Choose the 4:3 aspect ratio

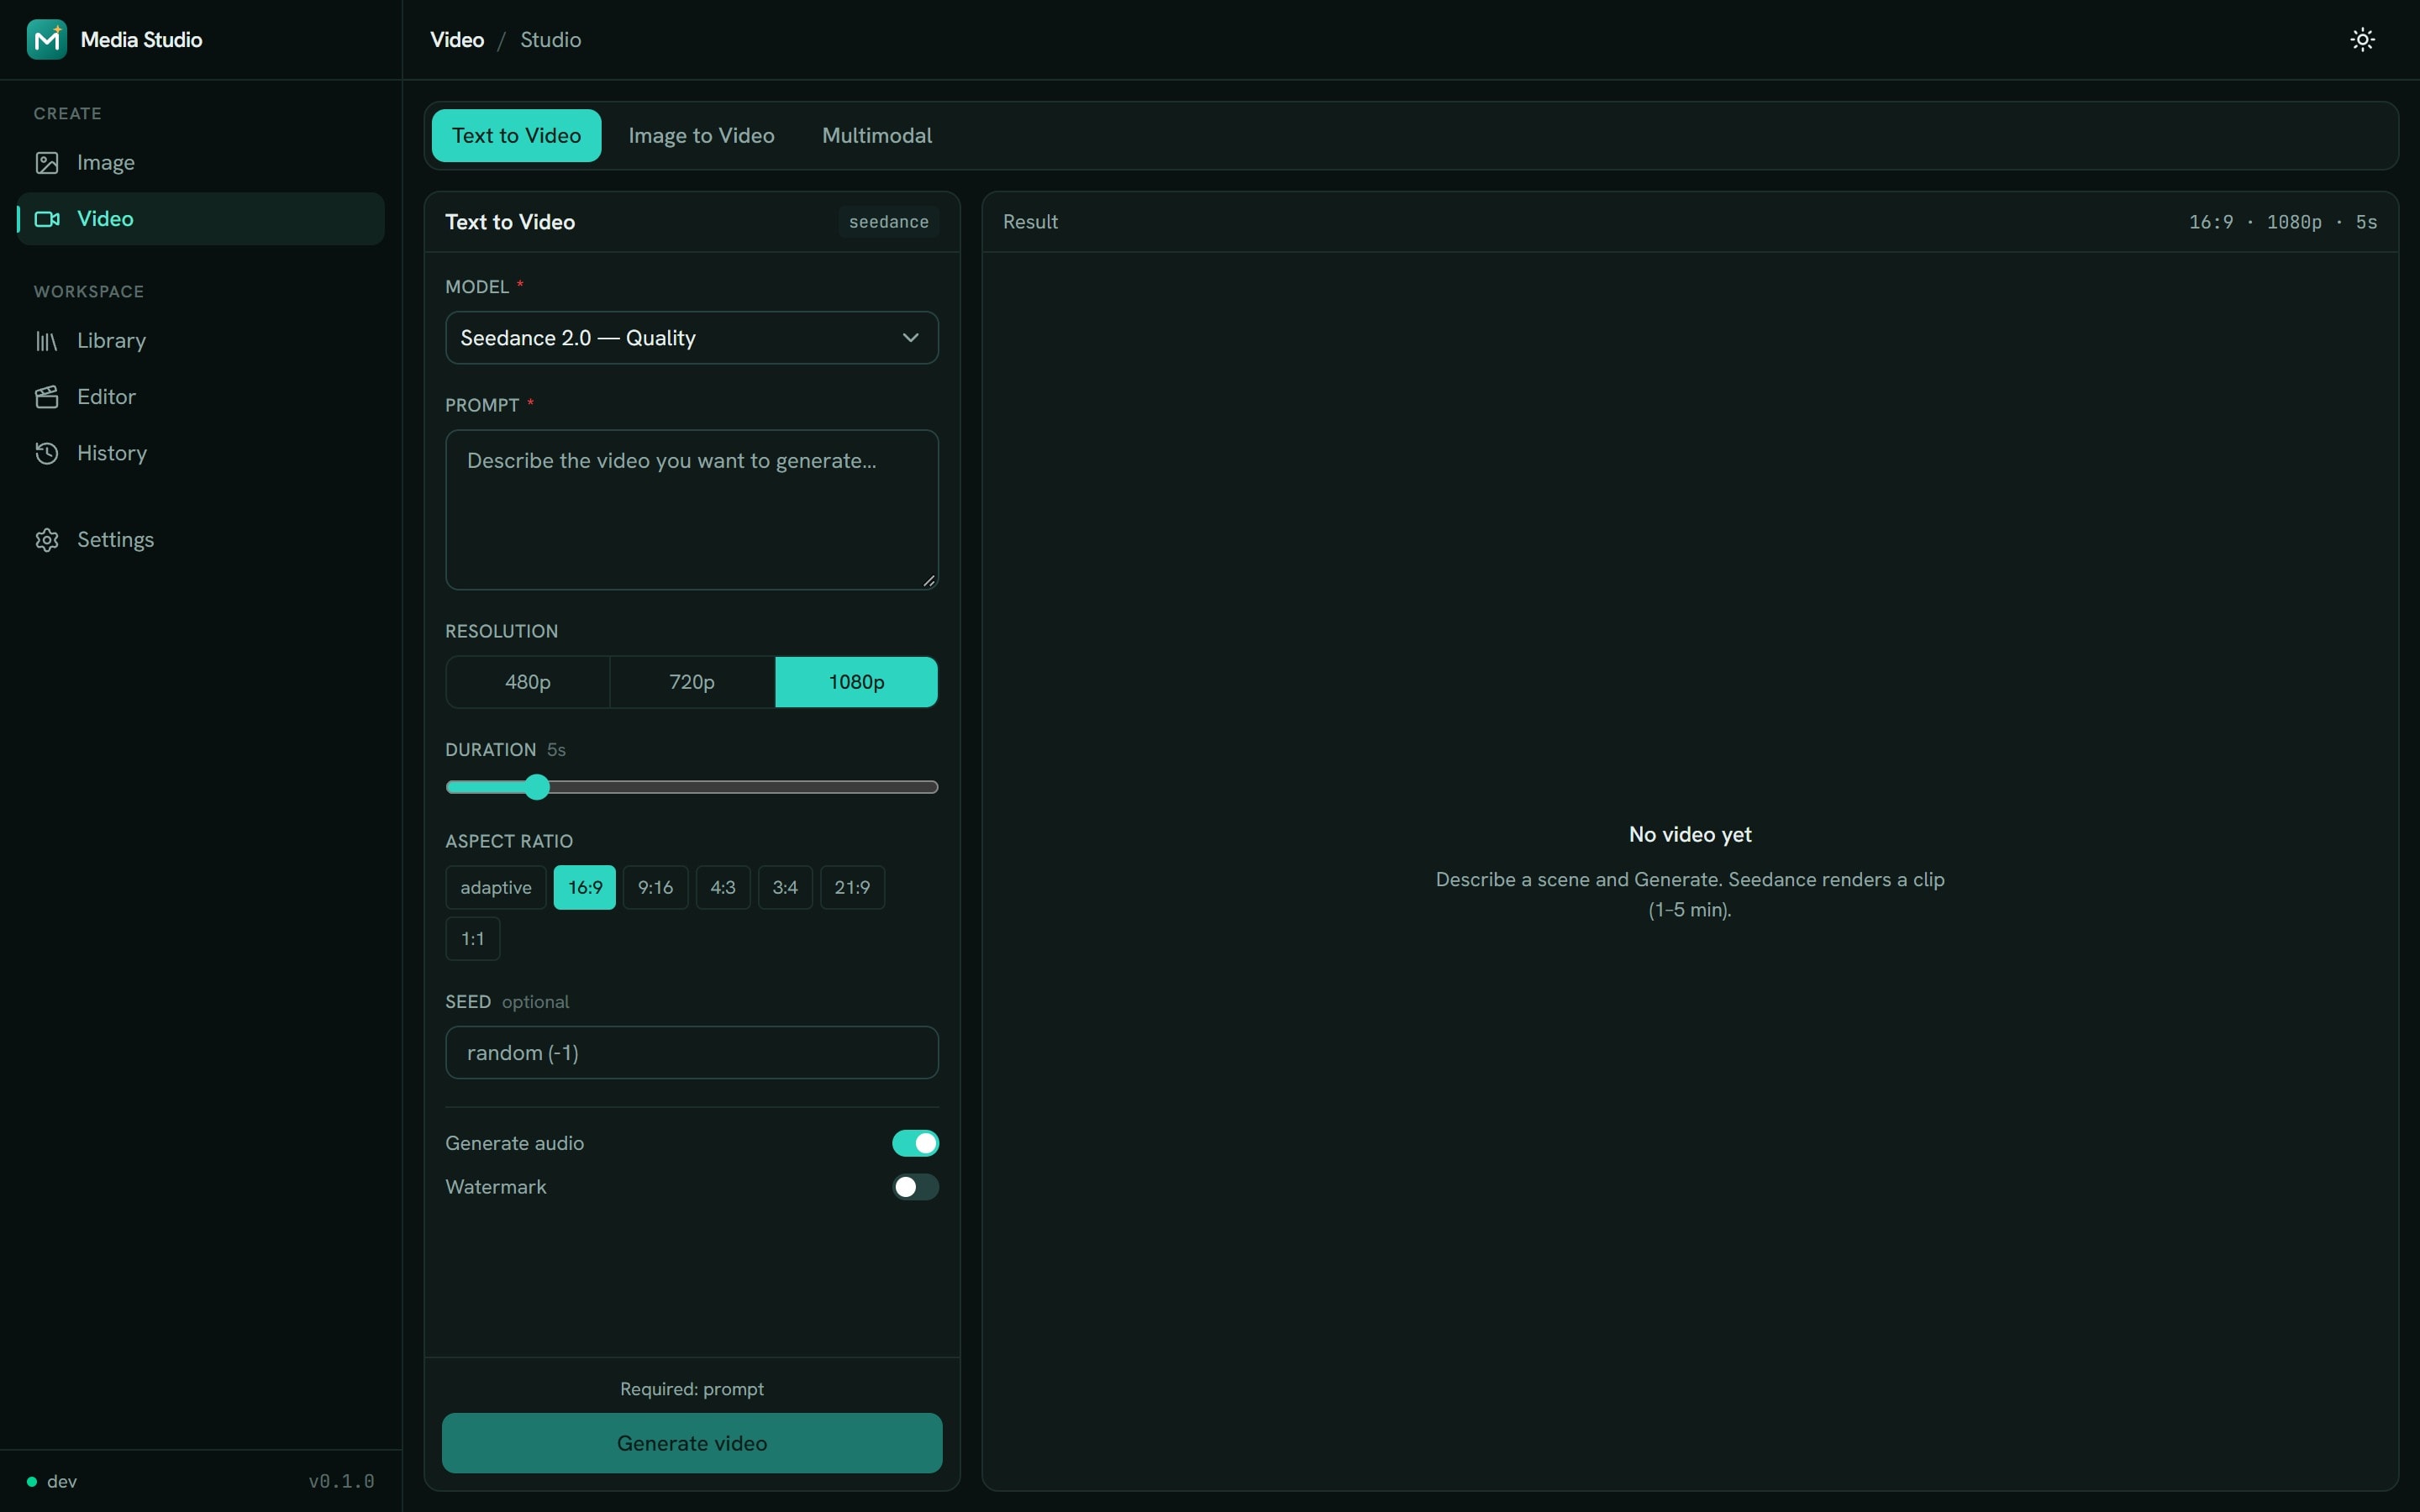coord(723,887)
